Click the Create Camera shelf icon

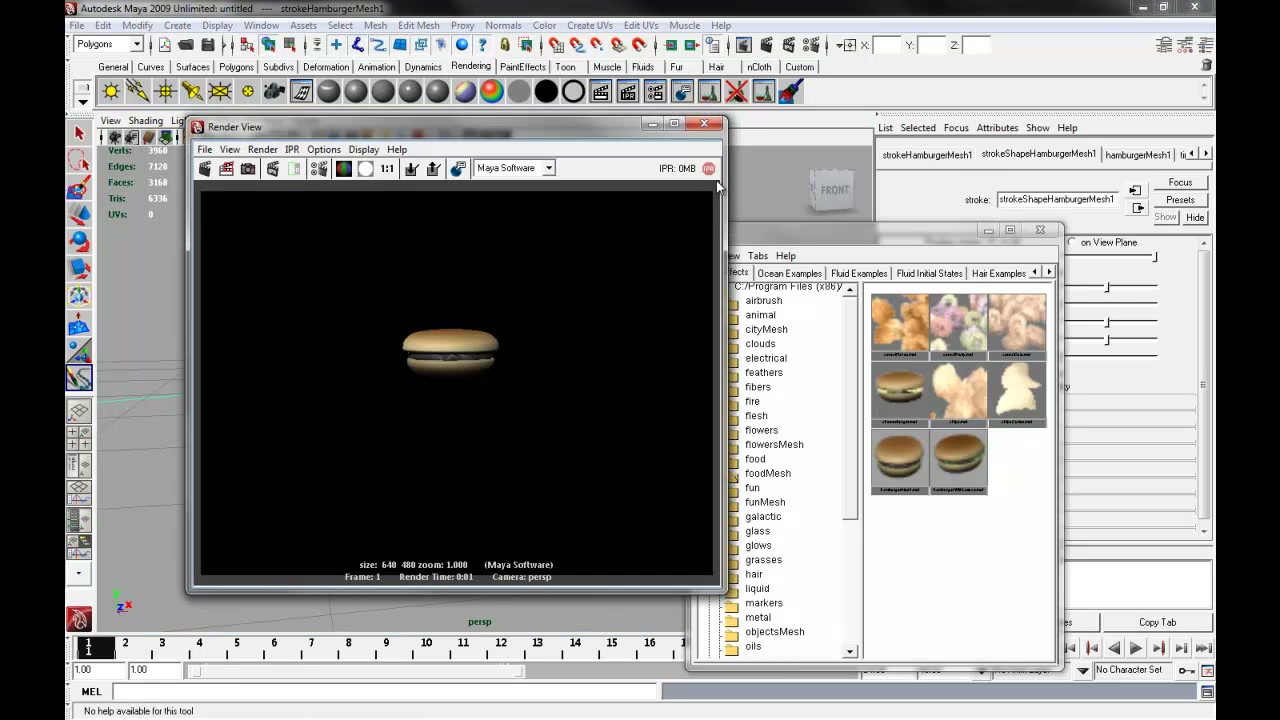click(x=274, y=92)
